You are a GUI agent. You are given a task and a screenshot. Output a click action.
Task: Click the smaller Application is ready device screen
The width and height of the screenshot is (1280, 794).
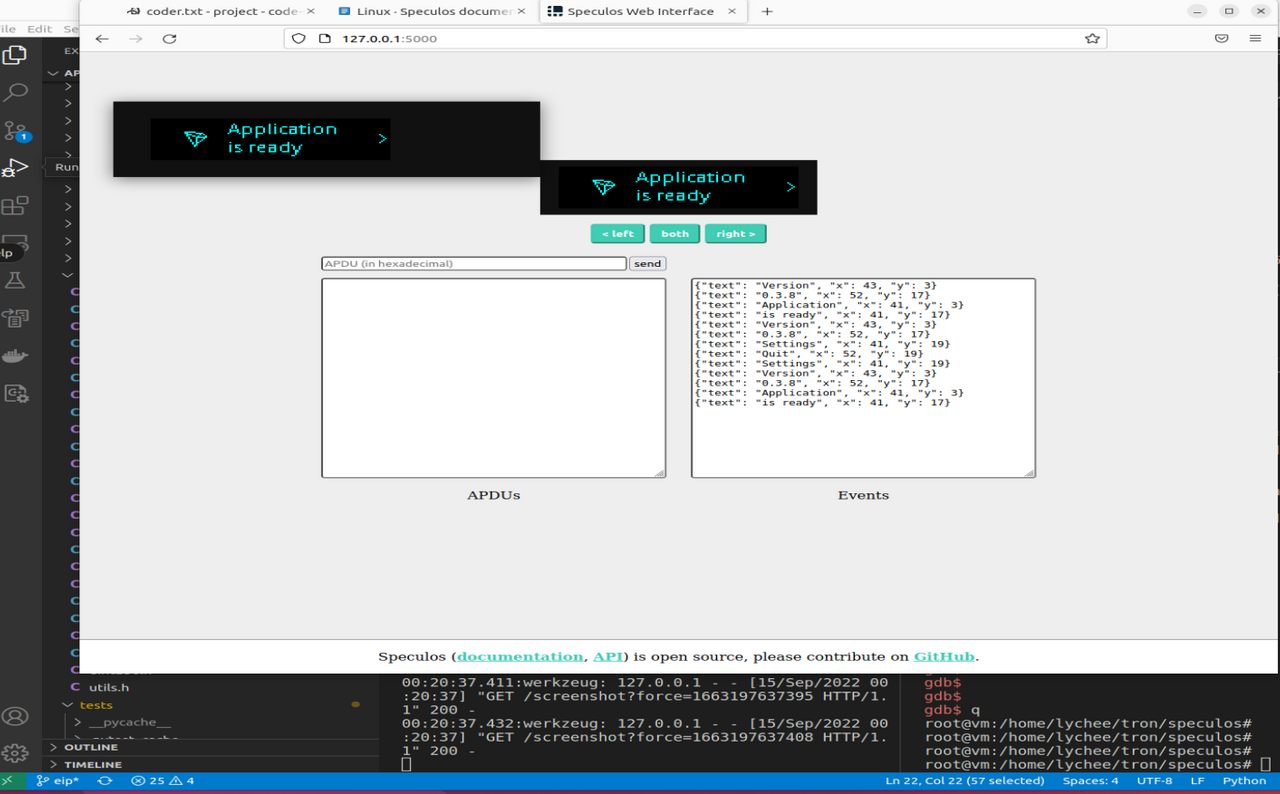(x=678, y=187)
